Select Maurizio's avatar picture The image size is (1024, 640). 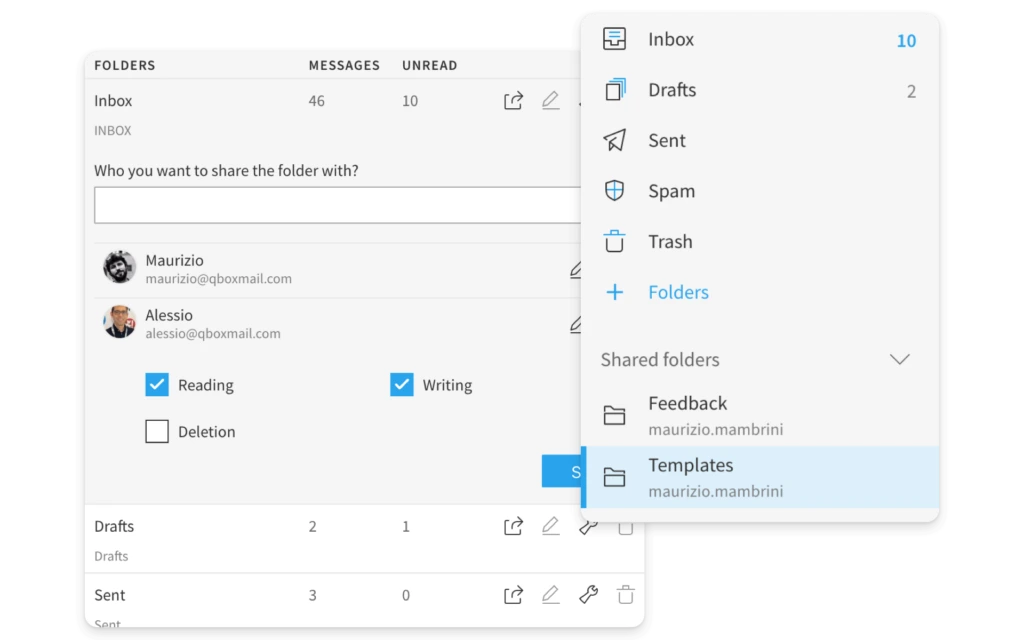click(120, 268)
